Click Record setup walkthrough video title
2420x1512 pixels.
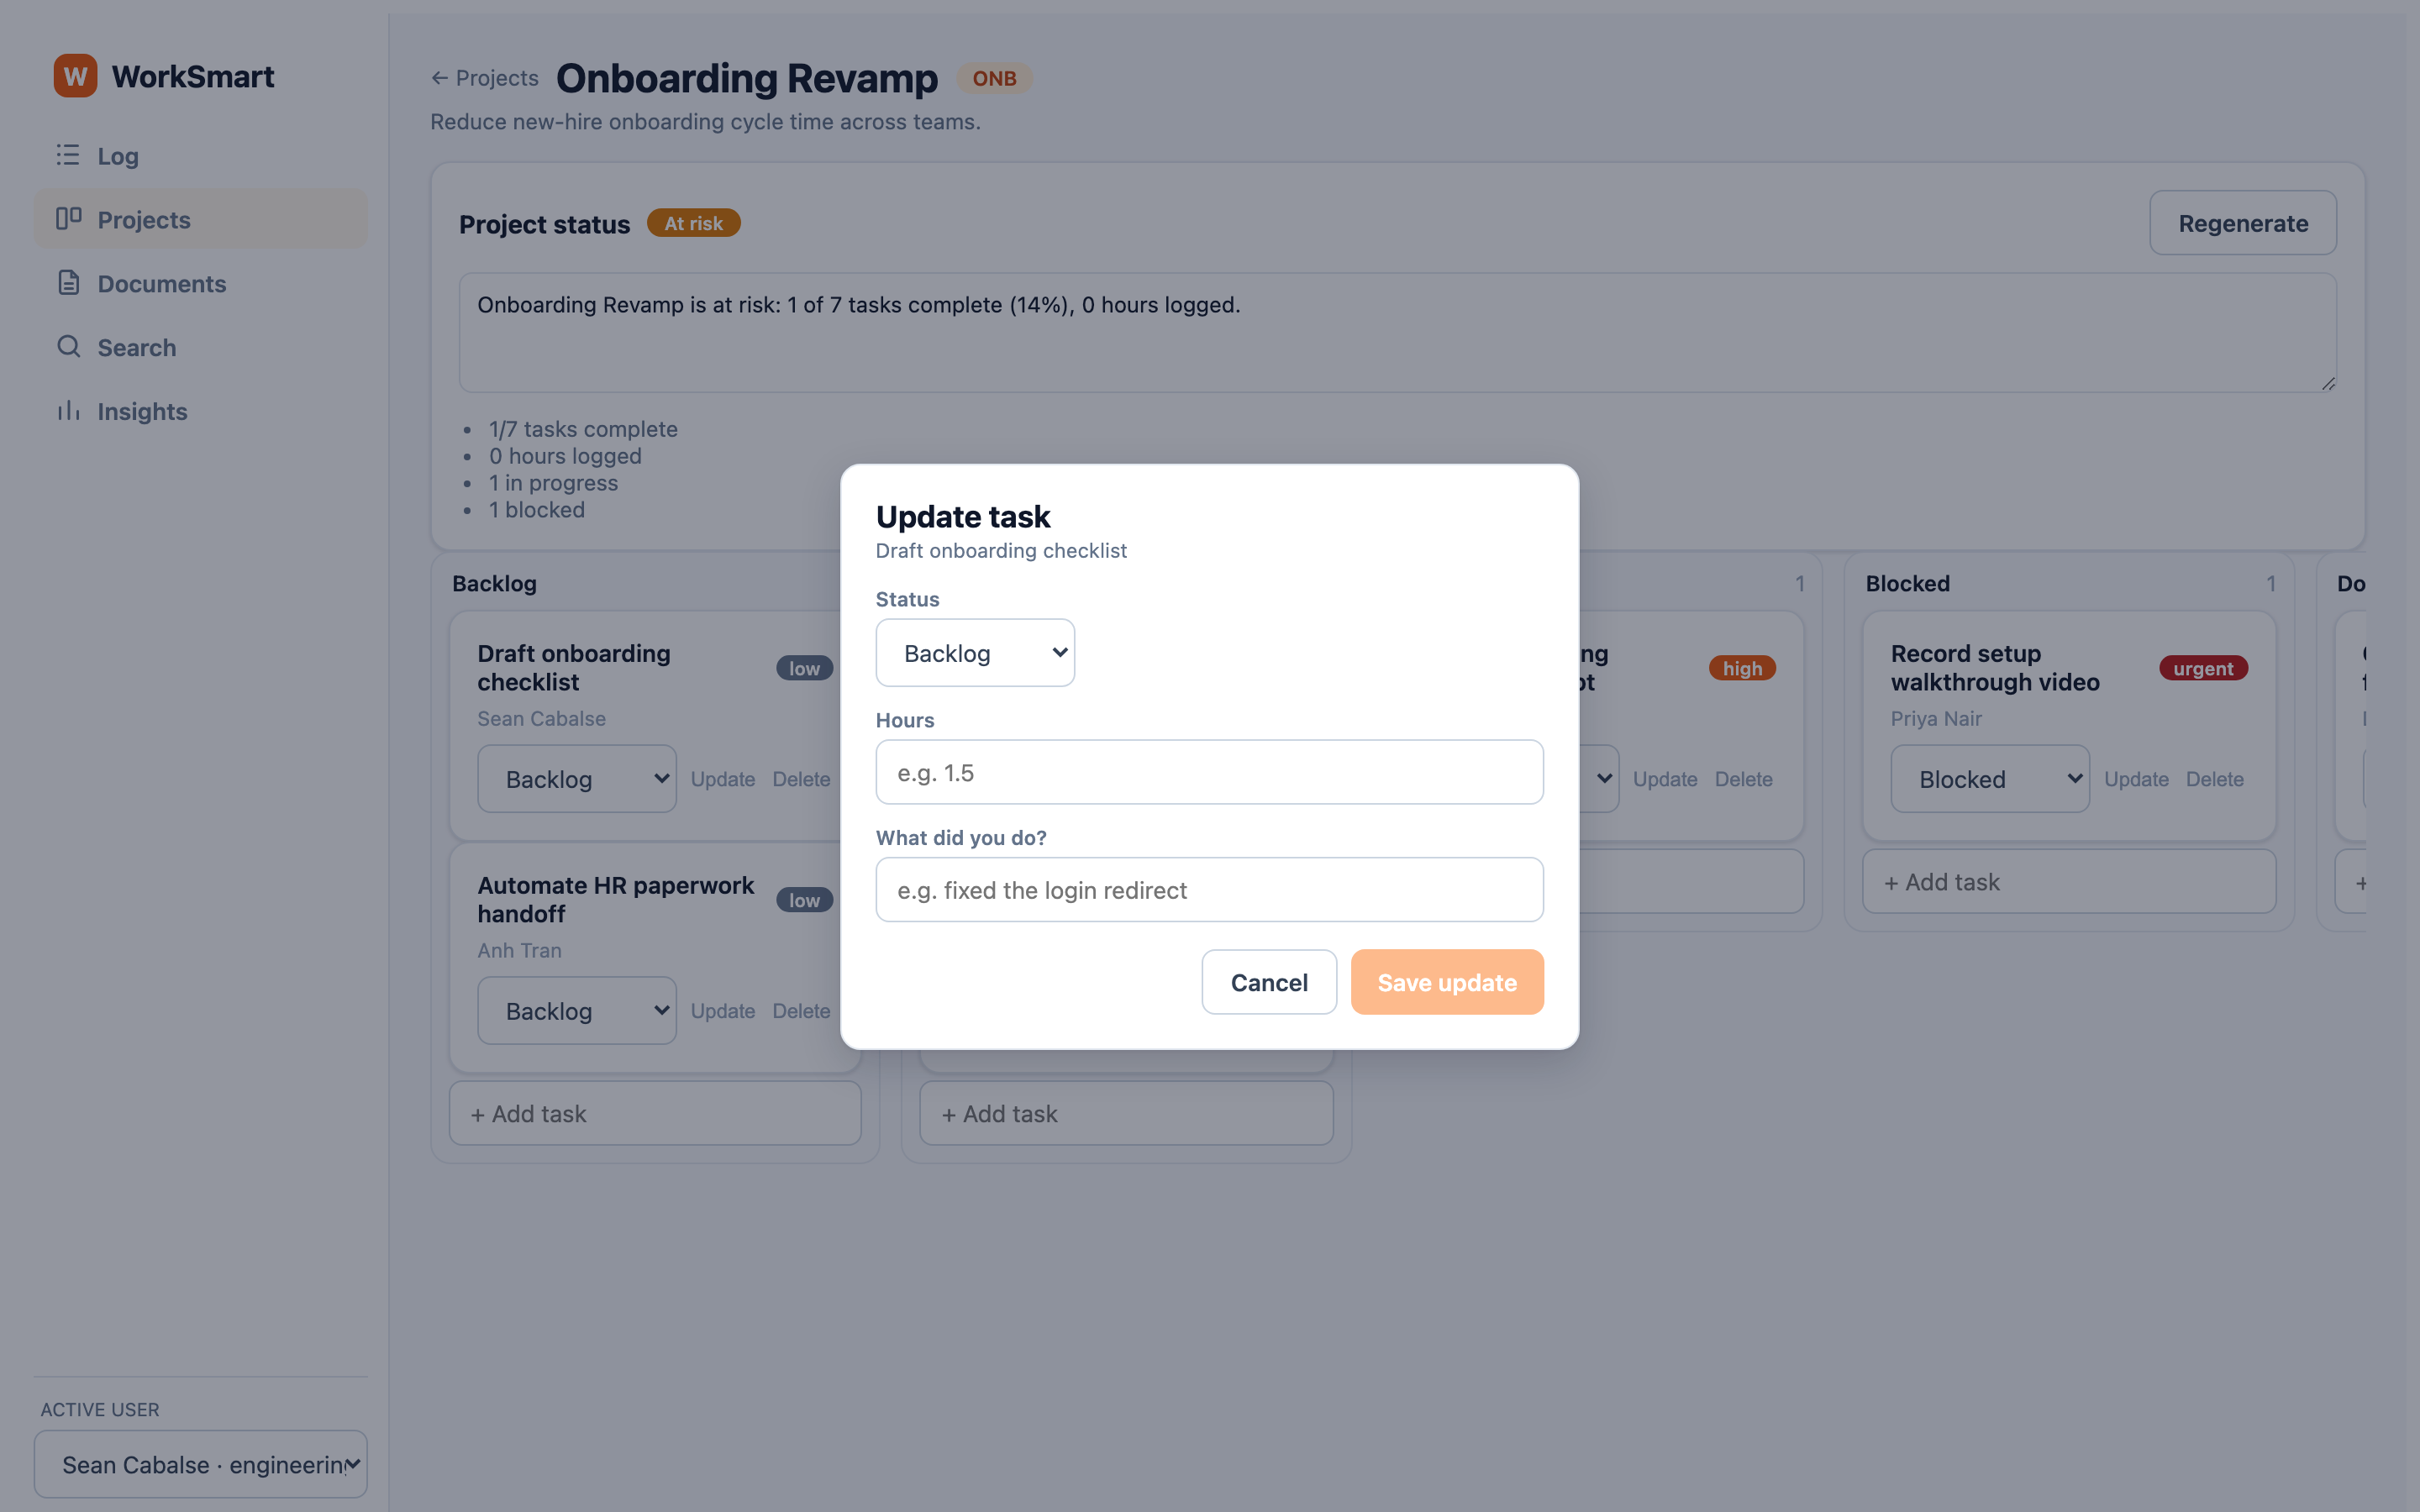[1994, 667]
